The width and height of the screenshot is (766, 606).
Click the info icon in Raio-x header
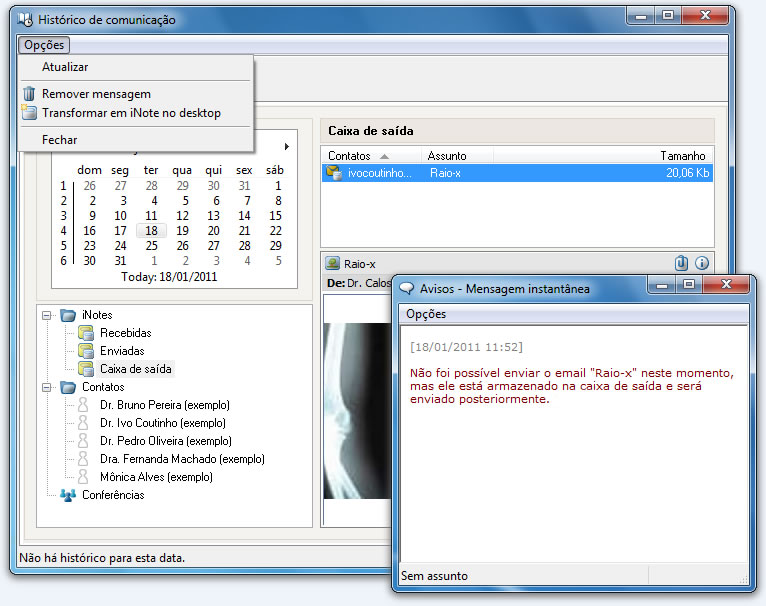coord(702,263)
